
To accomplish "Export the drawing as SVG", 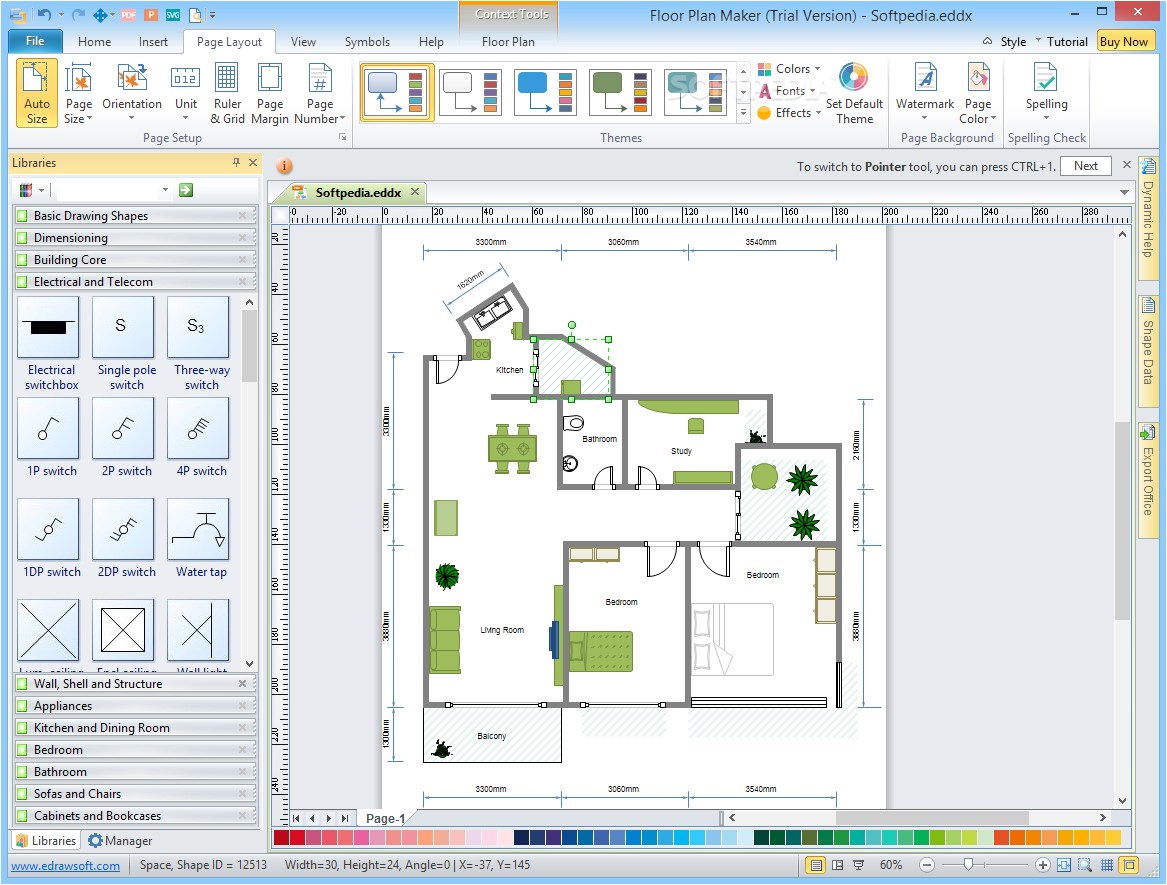I will [x=172, y=15].
